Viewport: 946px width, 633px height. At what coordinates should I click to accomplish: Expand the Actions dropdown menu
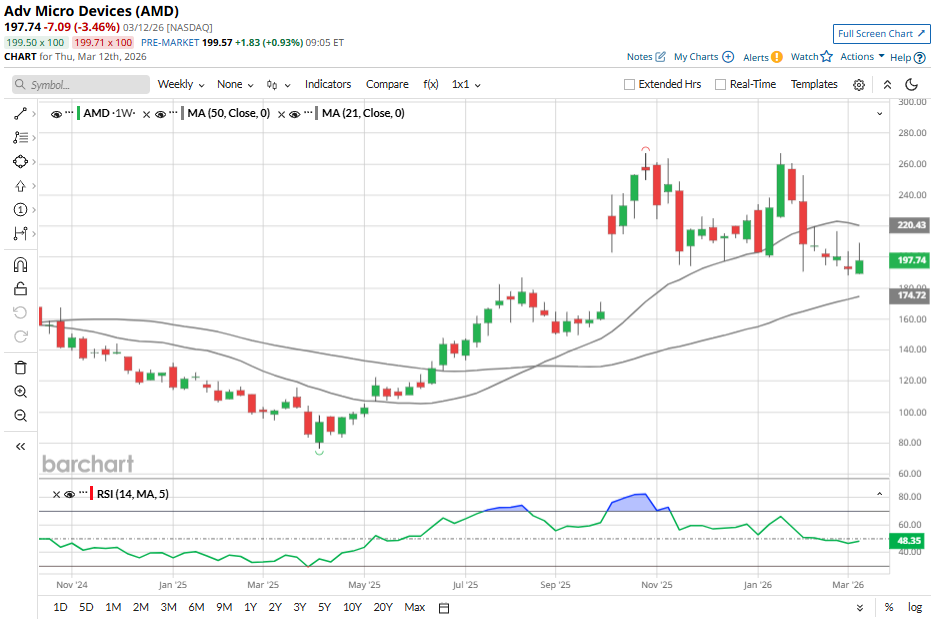(862, 57)
